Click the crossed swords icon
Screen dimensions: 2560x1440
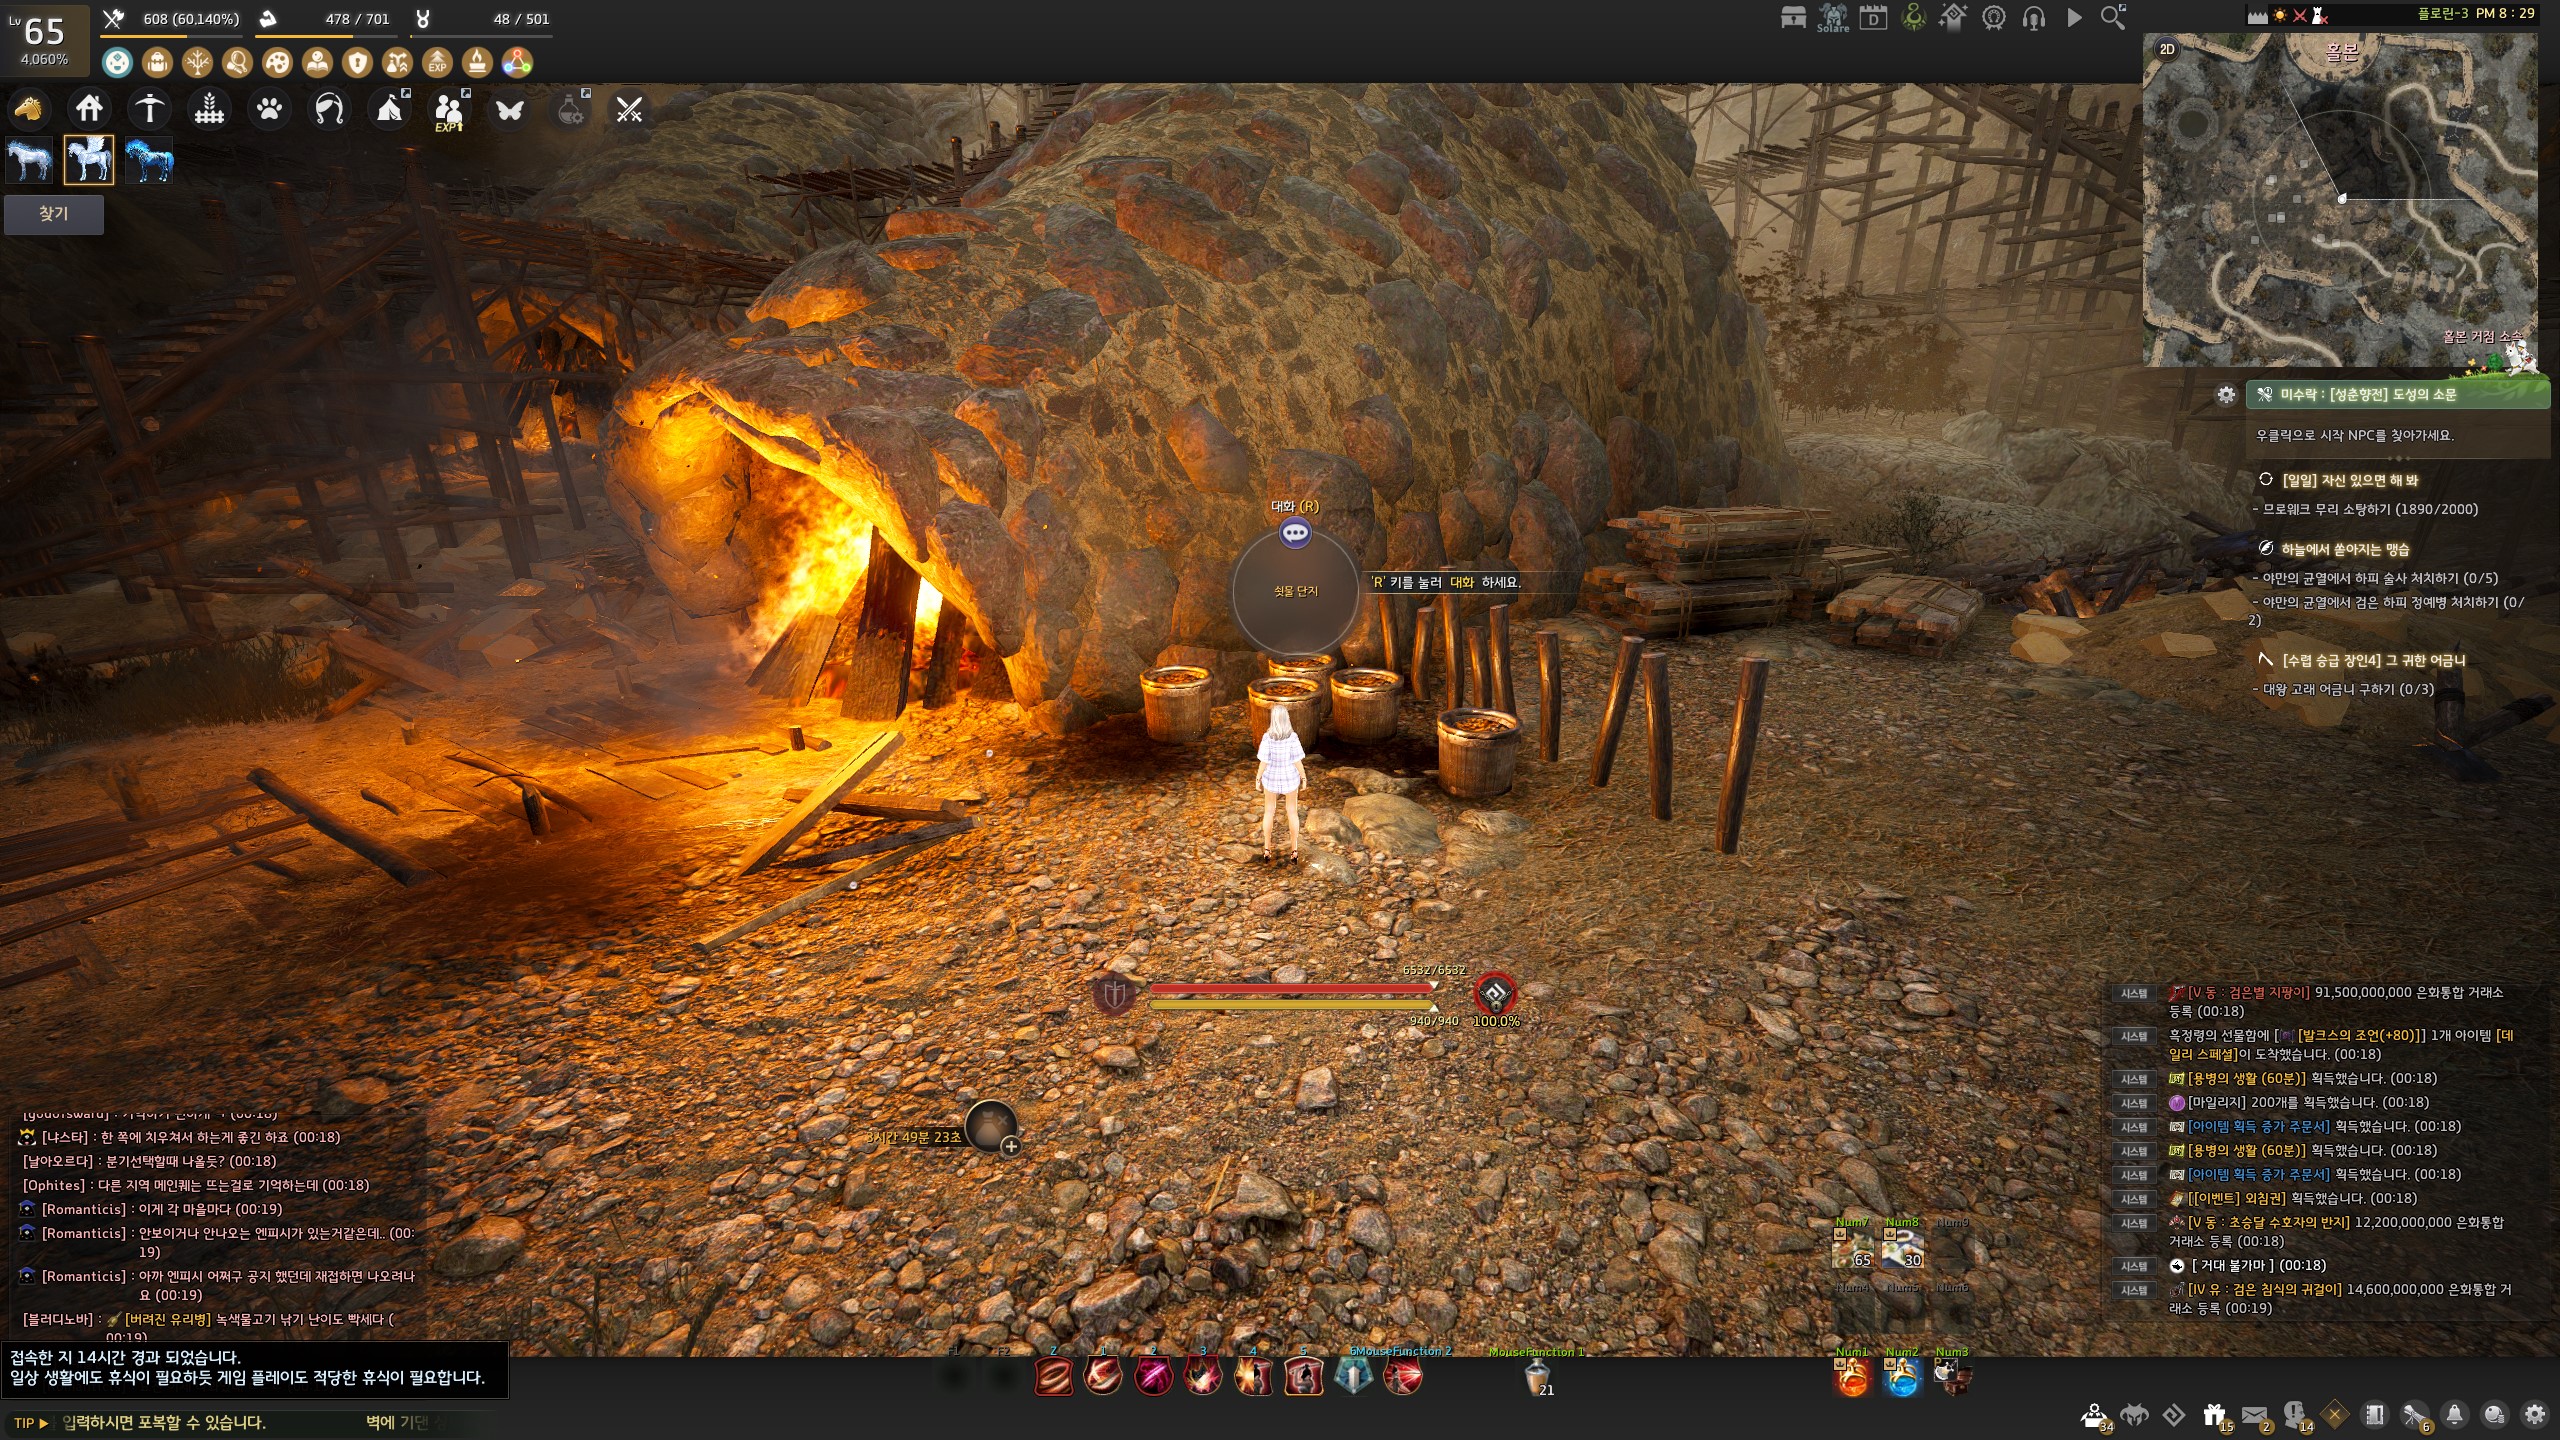629,109
